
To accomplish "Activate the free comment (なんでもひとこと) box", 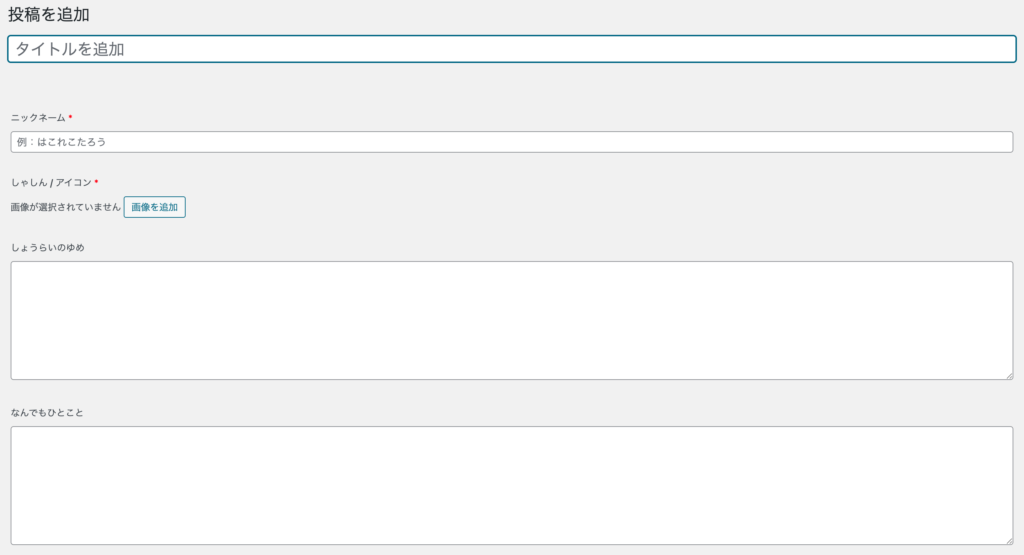I will [x=511, y=485].
